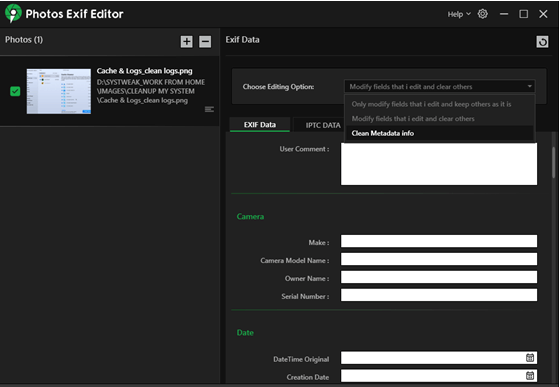Open the settings gear icon
The height and width of the screenshot is (387, 560).
482,14
